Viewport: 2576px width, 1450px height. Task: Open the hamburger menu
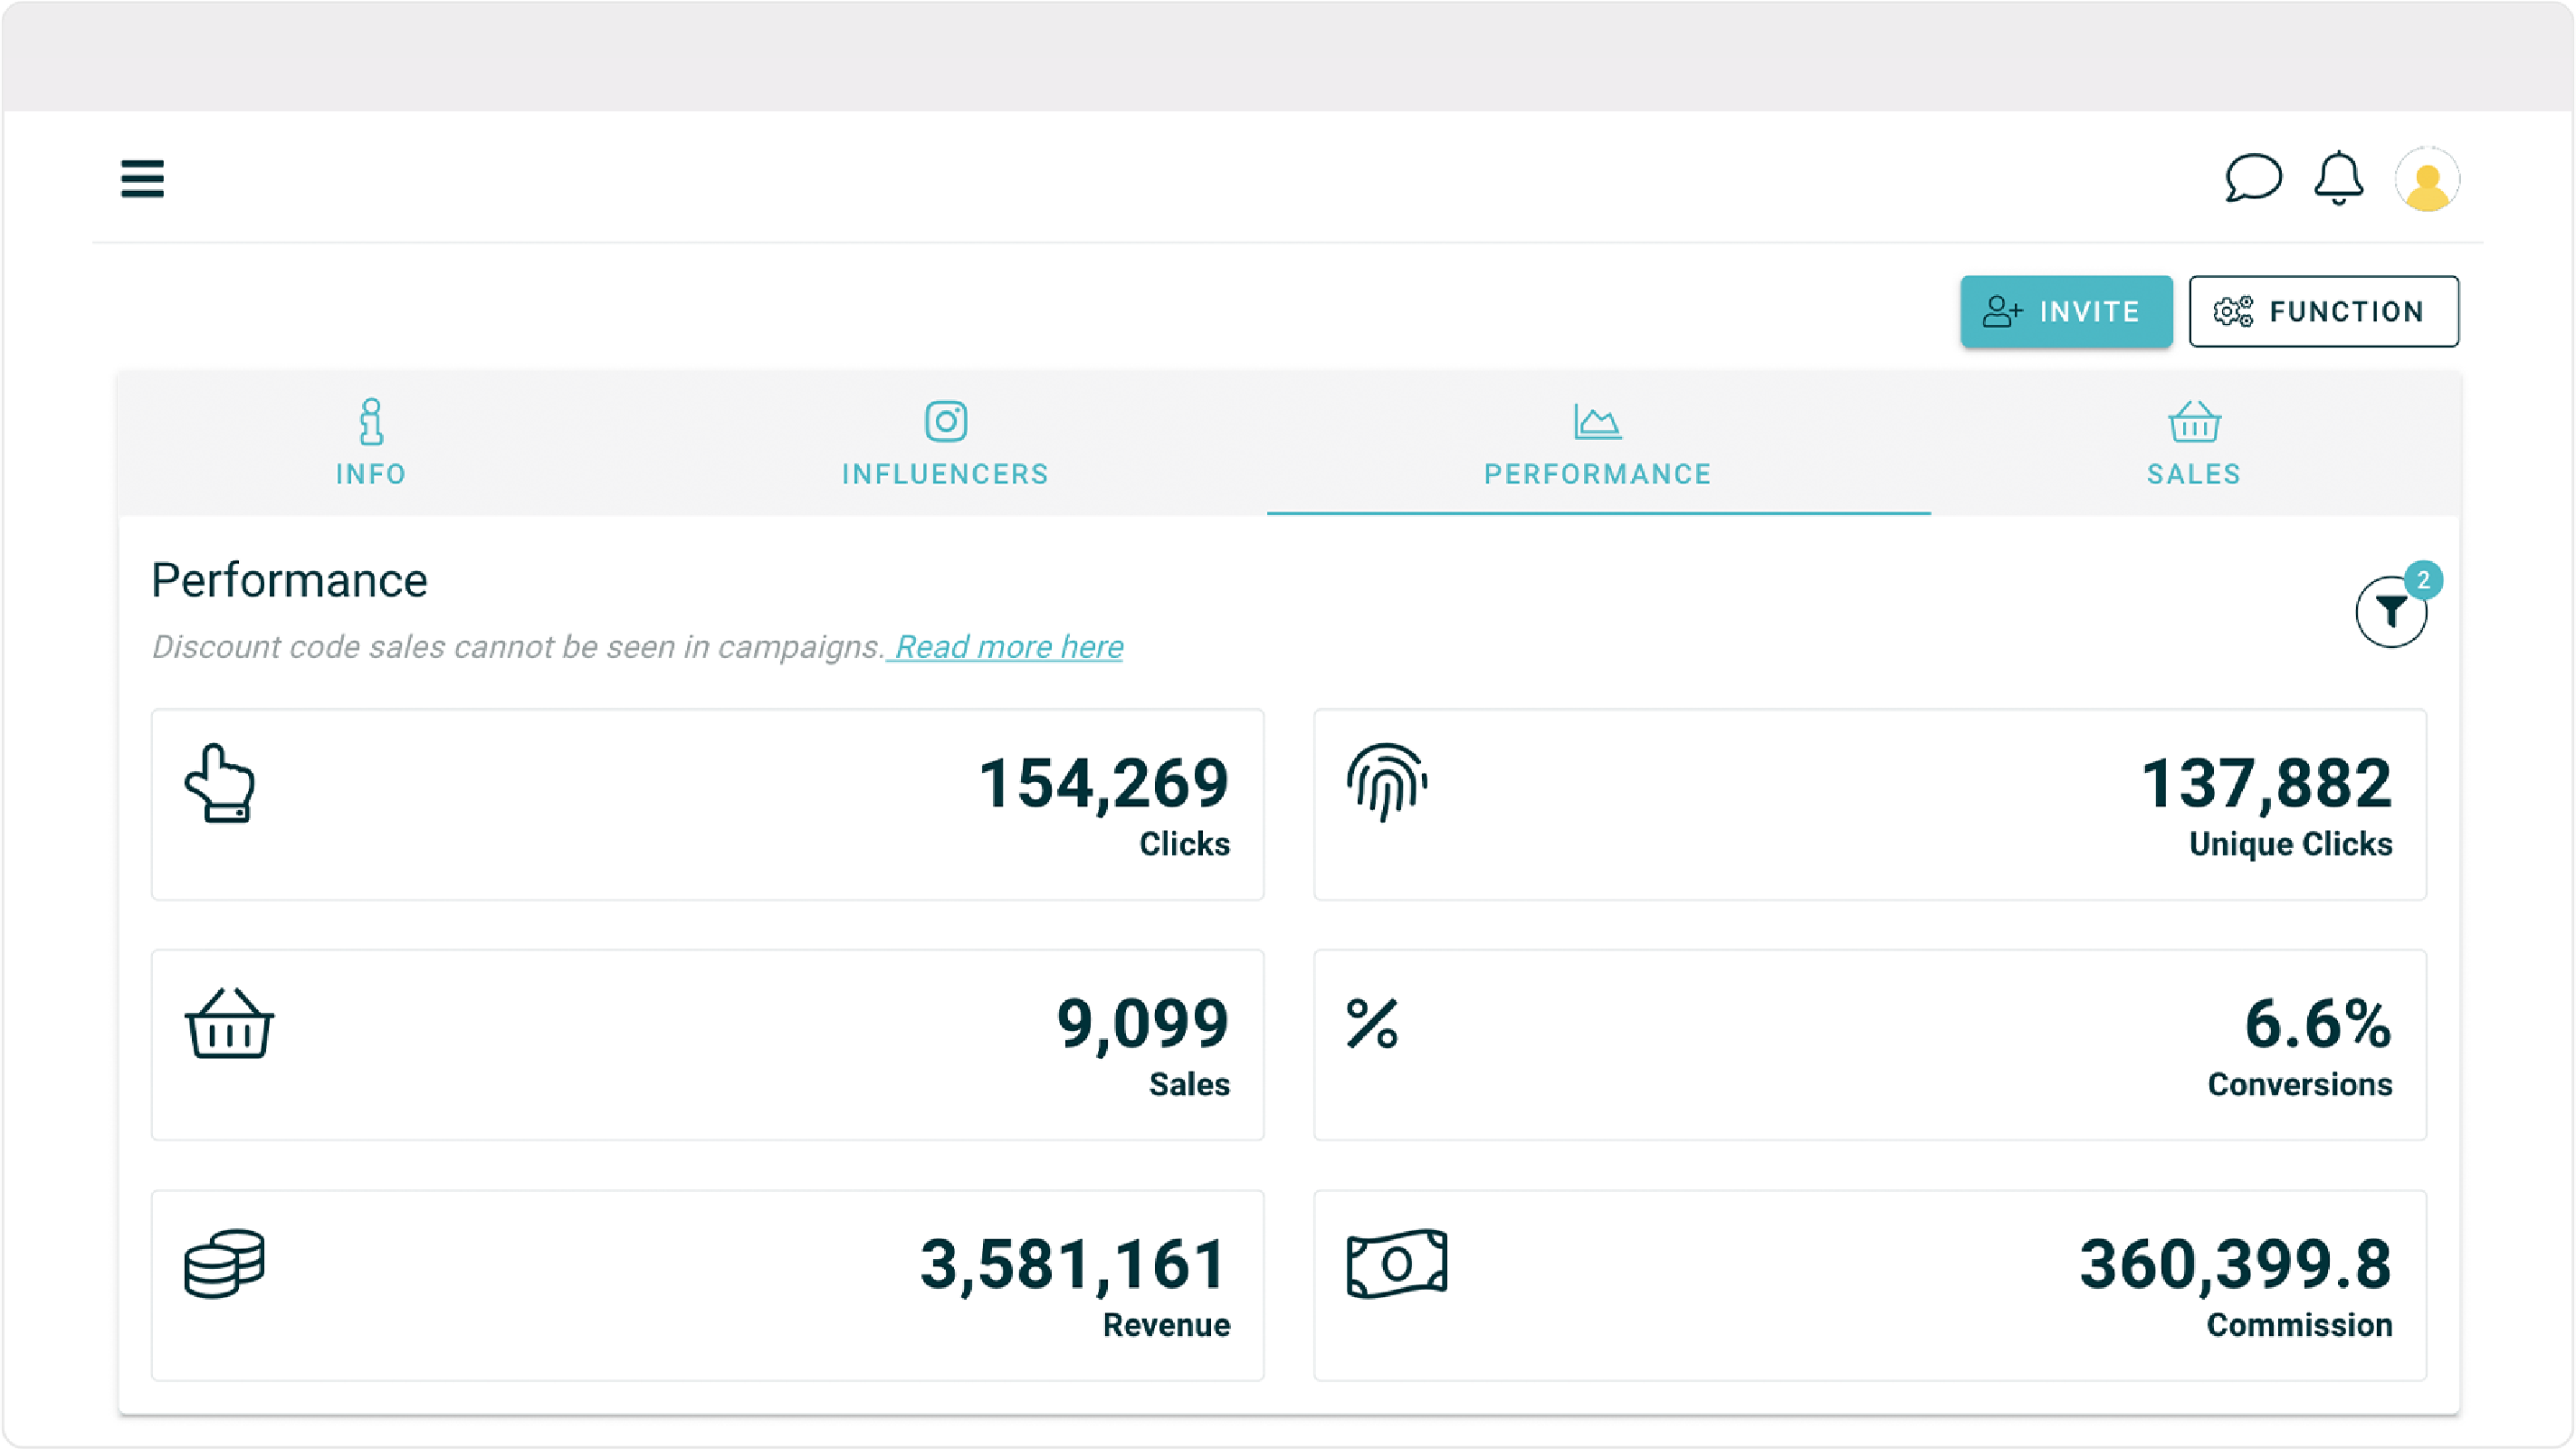(142, 179)
